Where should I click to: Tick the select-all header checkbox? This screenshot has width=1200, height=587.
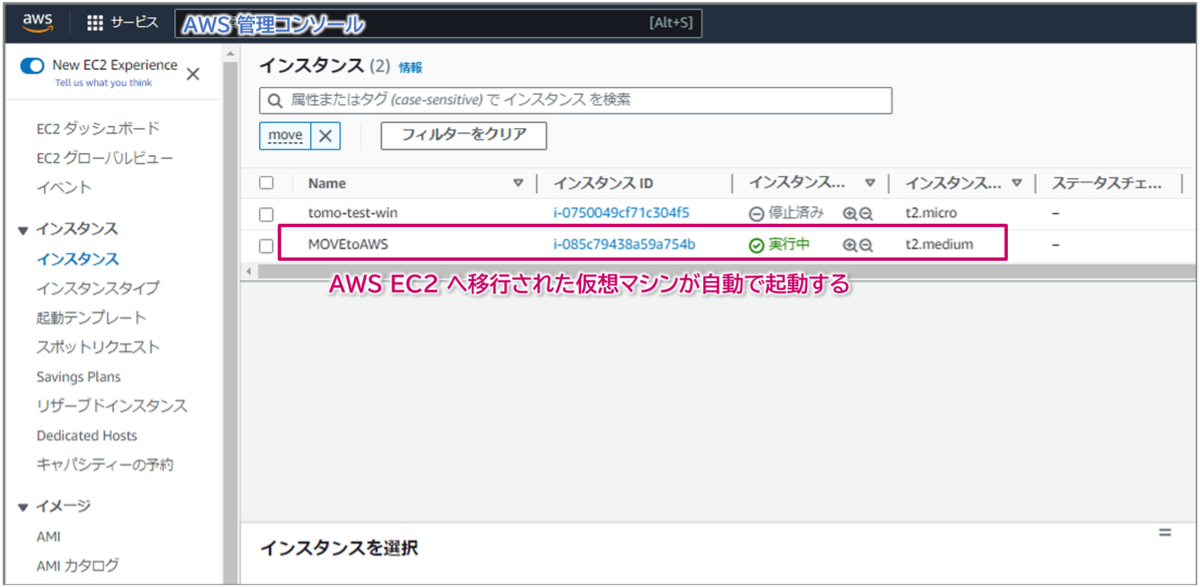(x=266, y=183)
